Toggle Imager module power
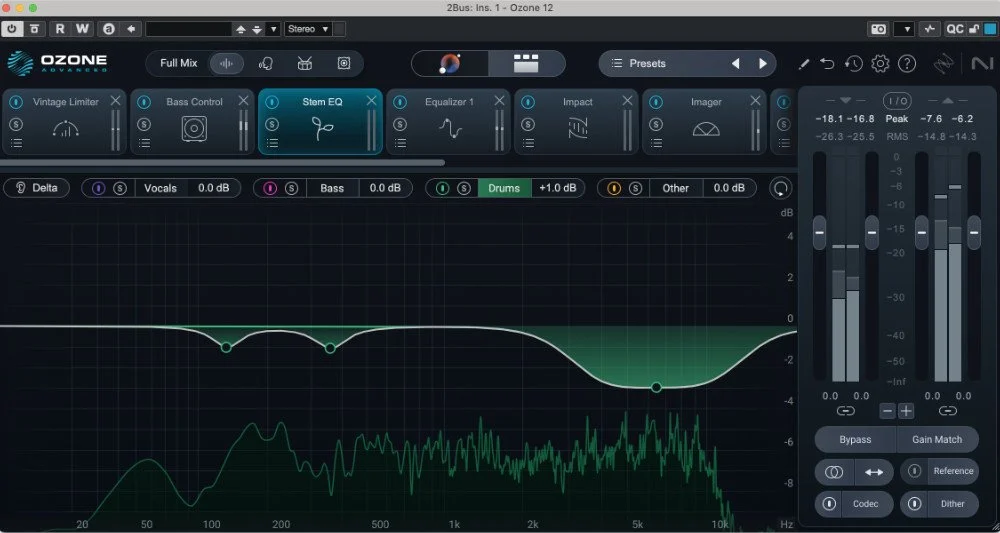 [x=656, y=102]
